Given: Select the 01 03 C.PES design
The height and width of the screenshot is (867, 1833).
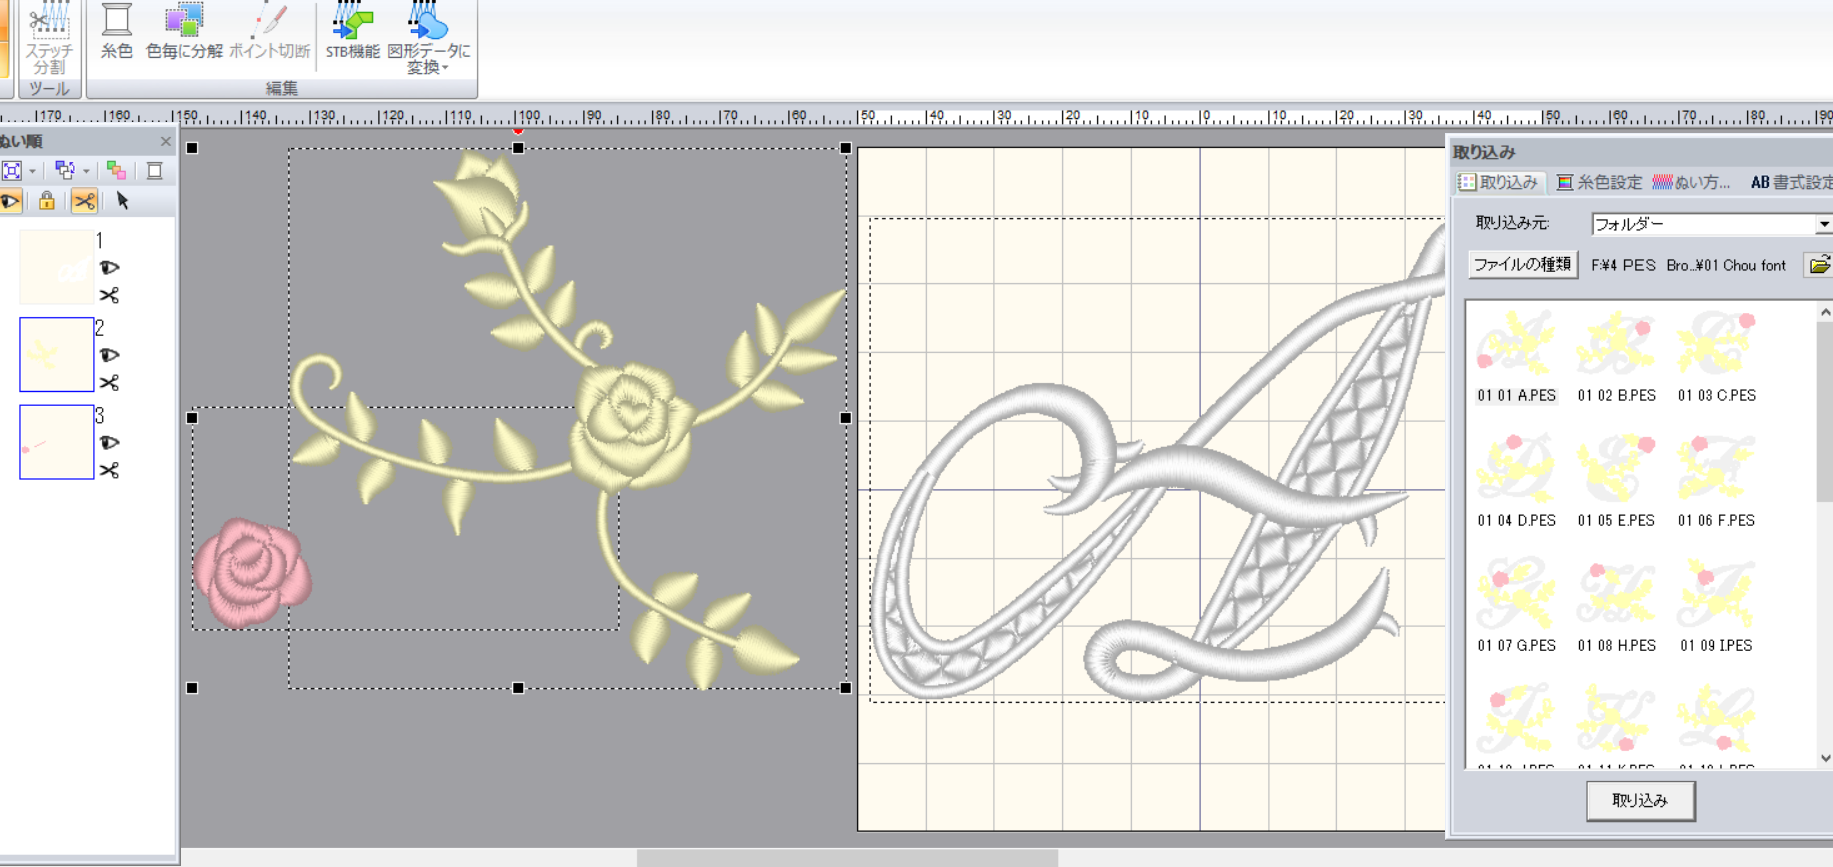Looking at the screenshot, I should pyautogui.click(x=1716, y=356).
